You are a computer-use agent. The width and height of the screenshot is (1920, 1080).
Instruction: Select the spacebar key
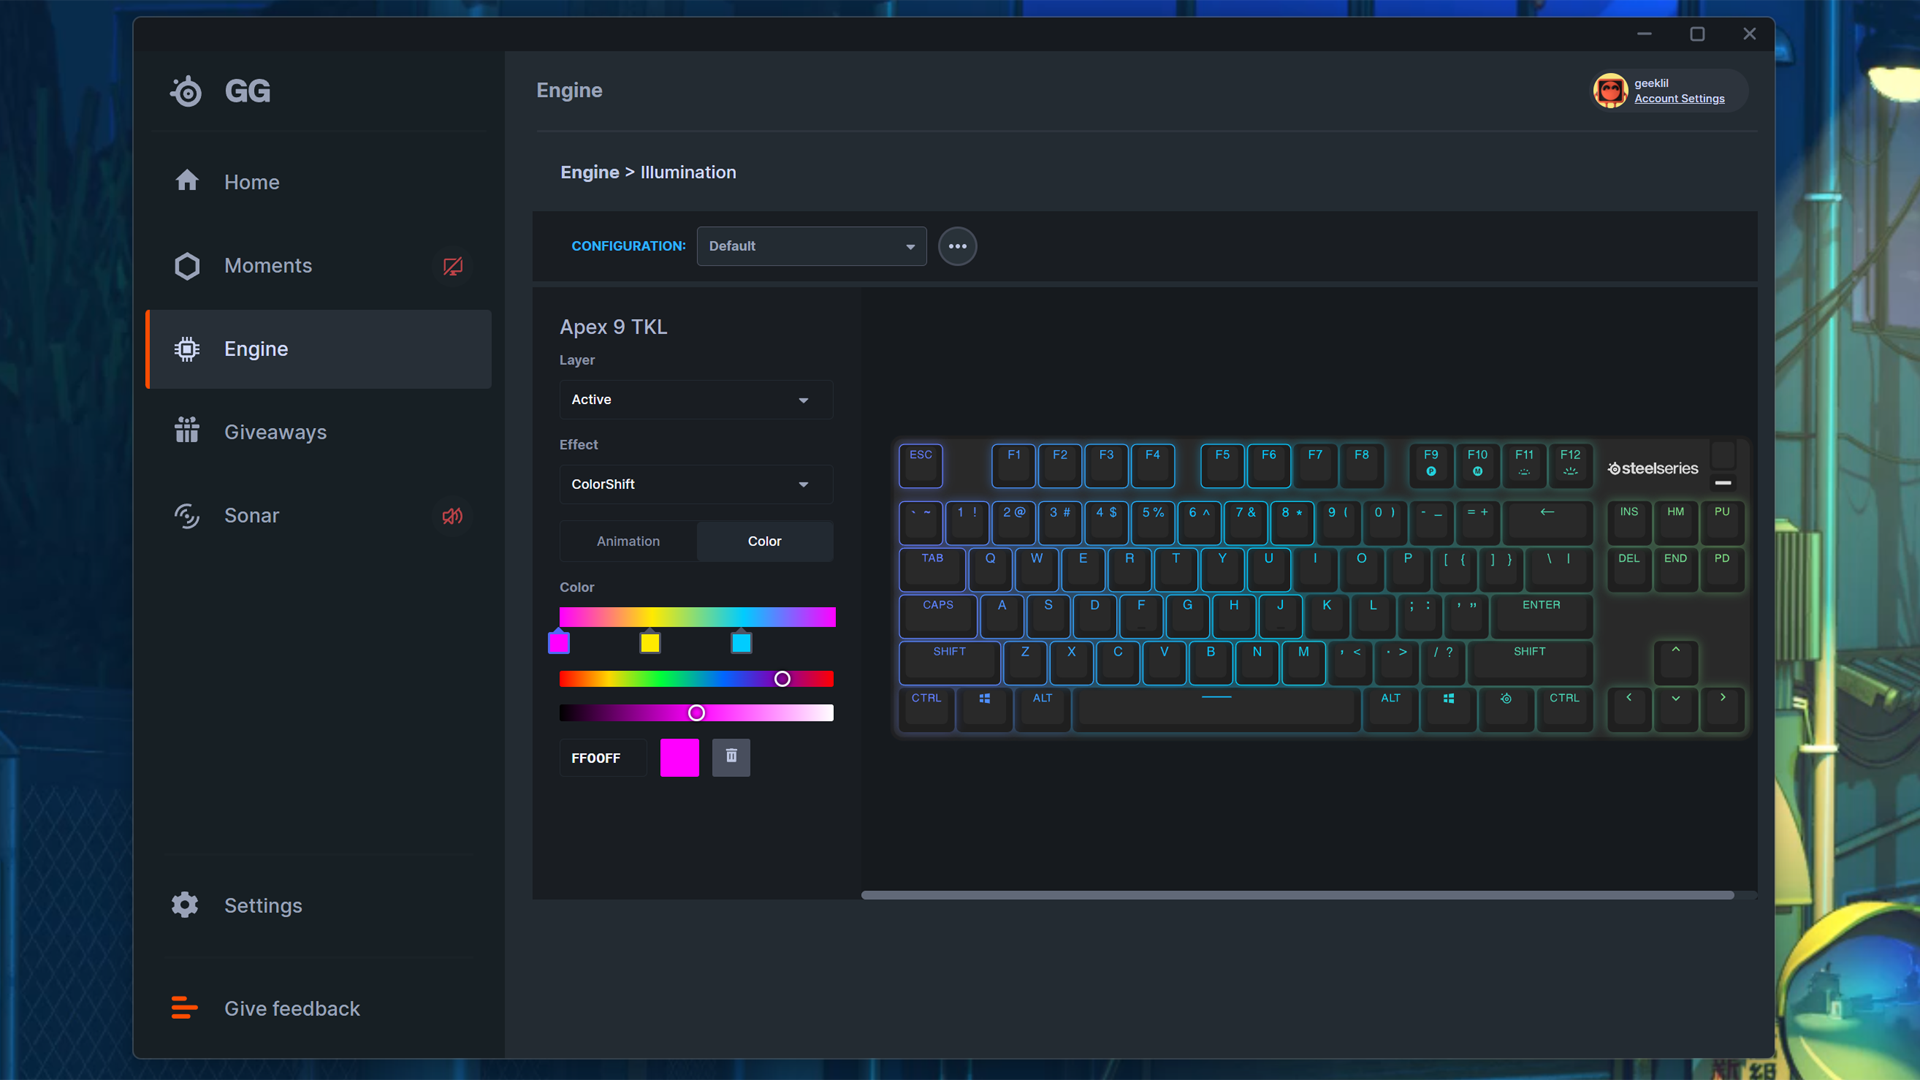pos(1216,709)
